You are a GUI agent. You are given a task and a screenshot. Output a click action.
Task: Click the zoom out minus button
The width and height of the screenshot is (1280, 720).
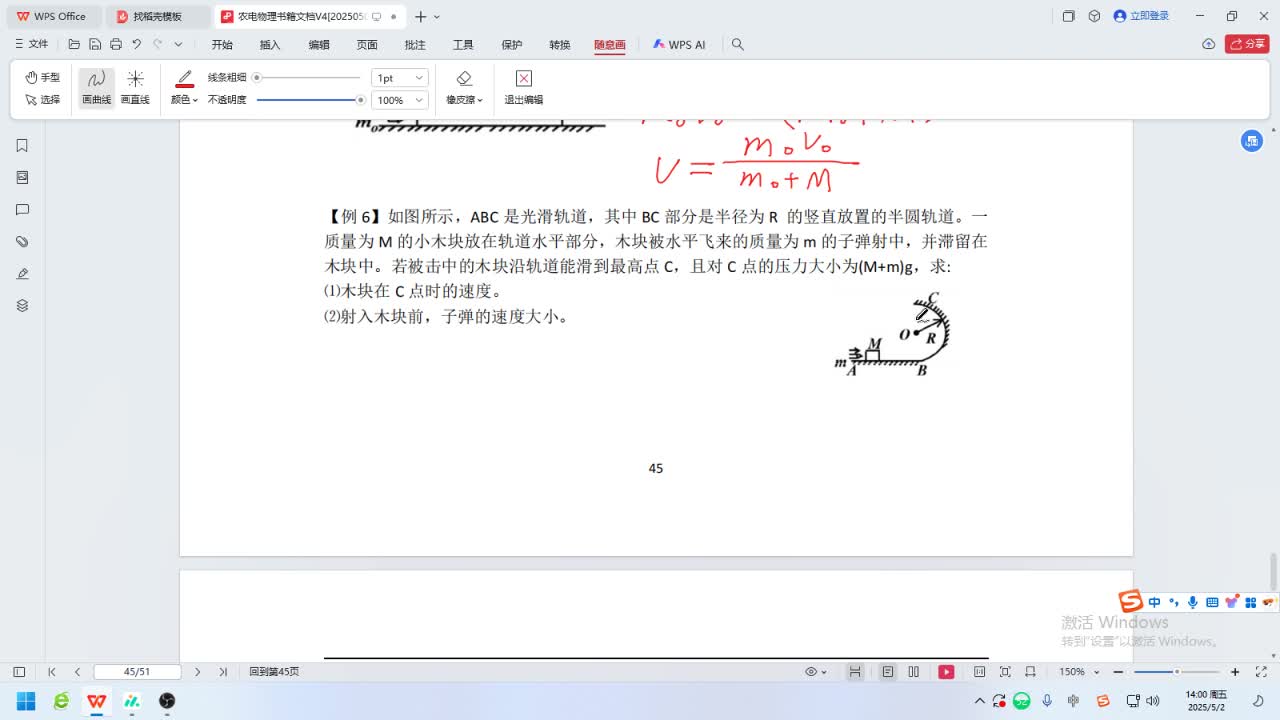click(x=1118, y=672)
